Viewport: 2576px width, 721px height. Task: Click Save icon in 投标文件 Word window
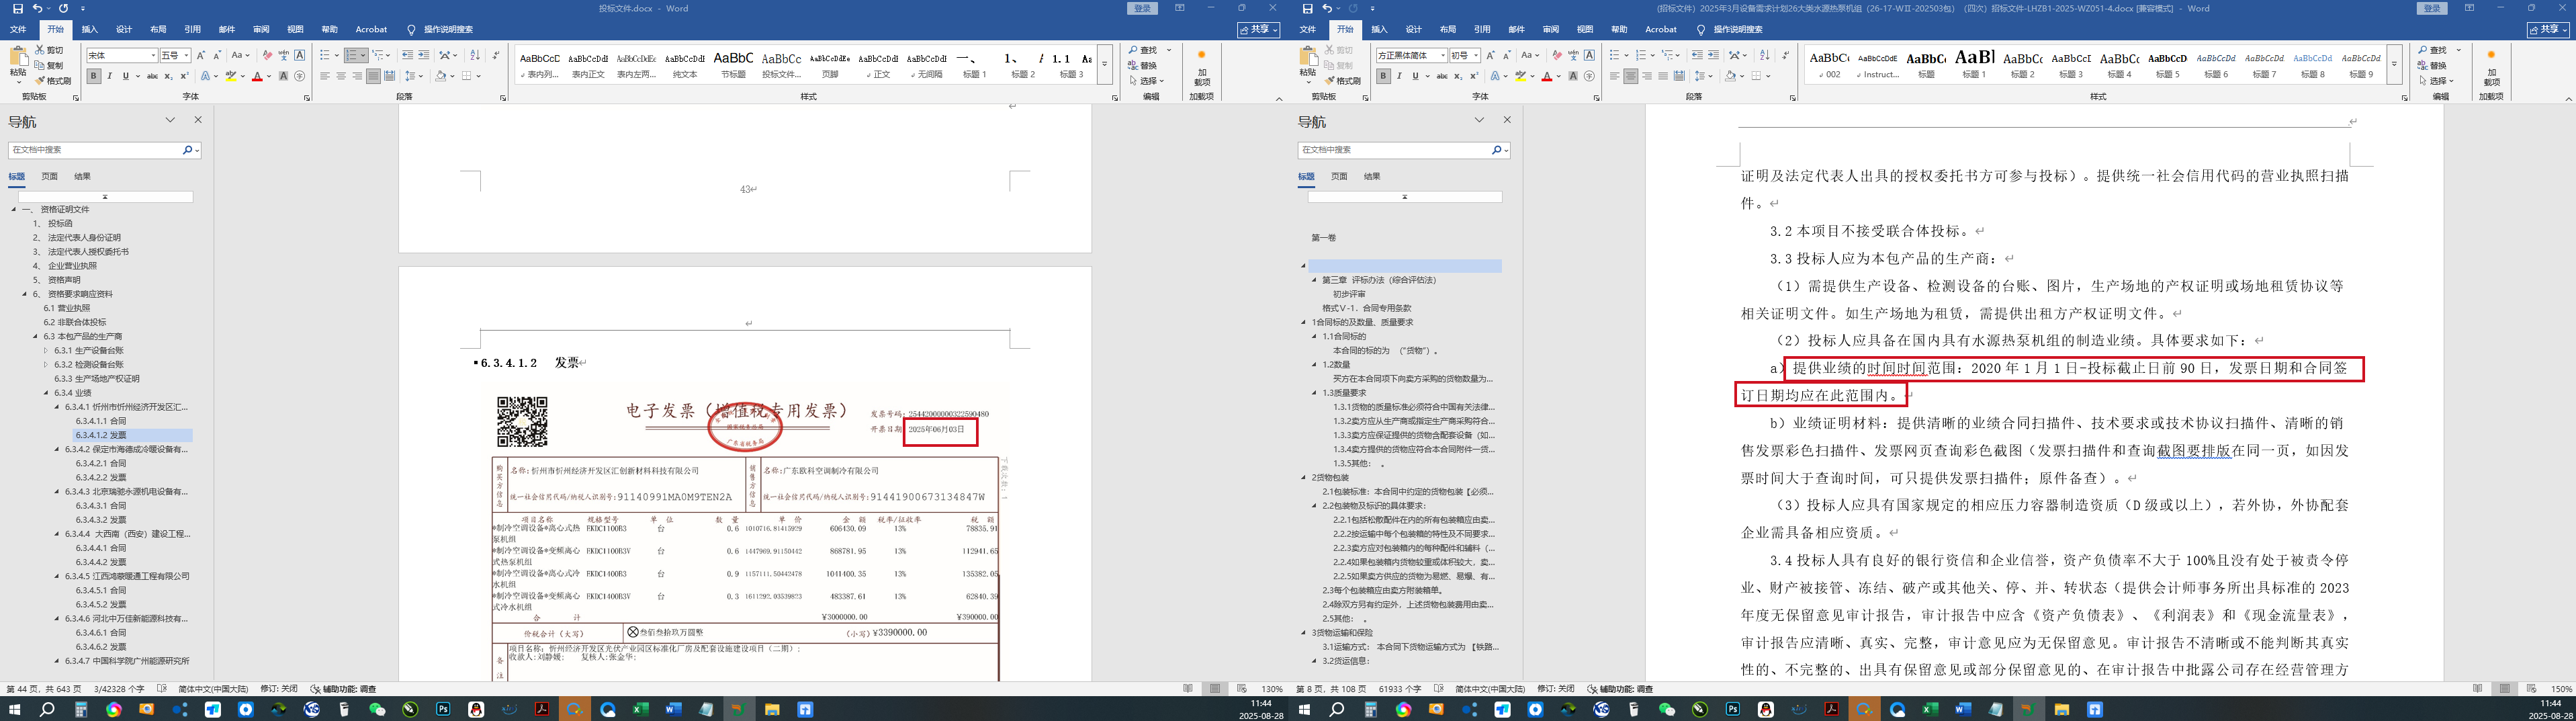(17, 8)
